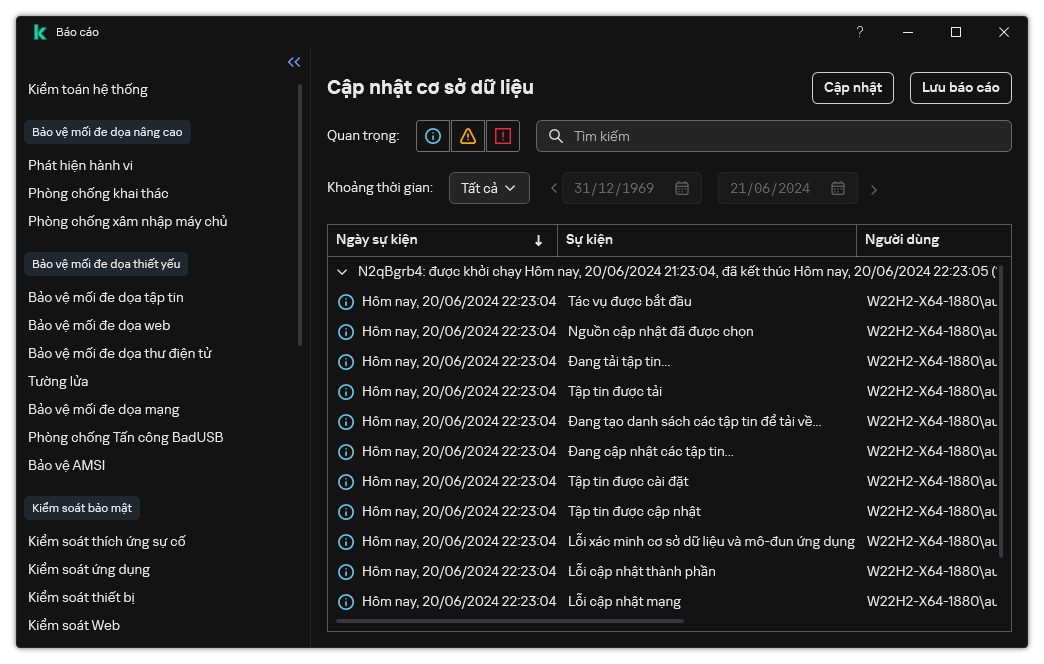Select Bảo vệ AMSI in sidebar
Viewport: 1044px width, 664px height.
(66, 465)
